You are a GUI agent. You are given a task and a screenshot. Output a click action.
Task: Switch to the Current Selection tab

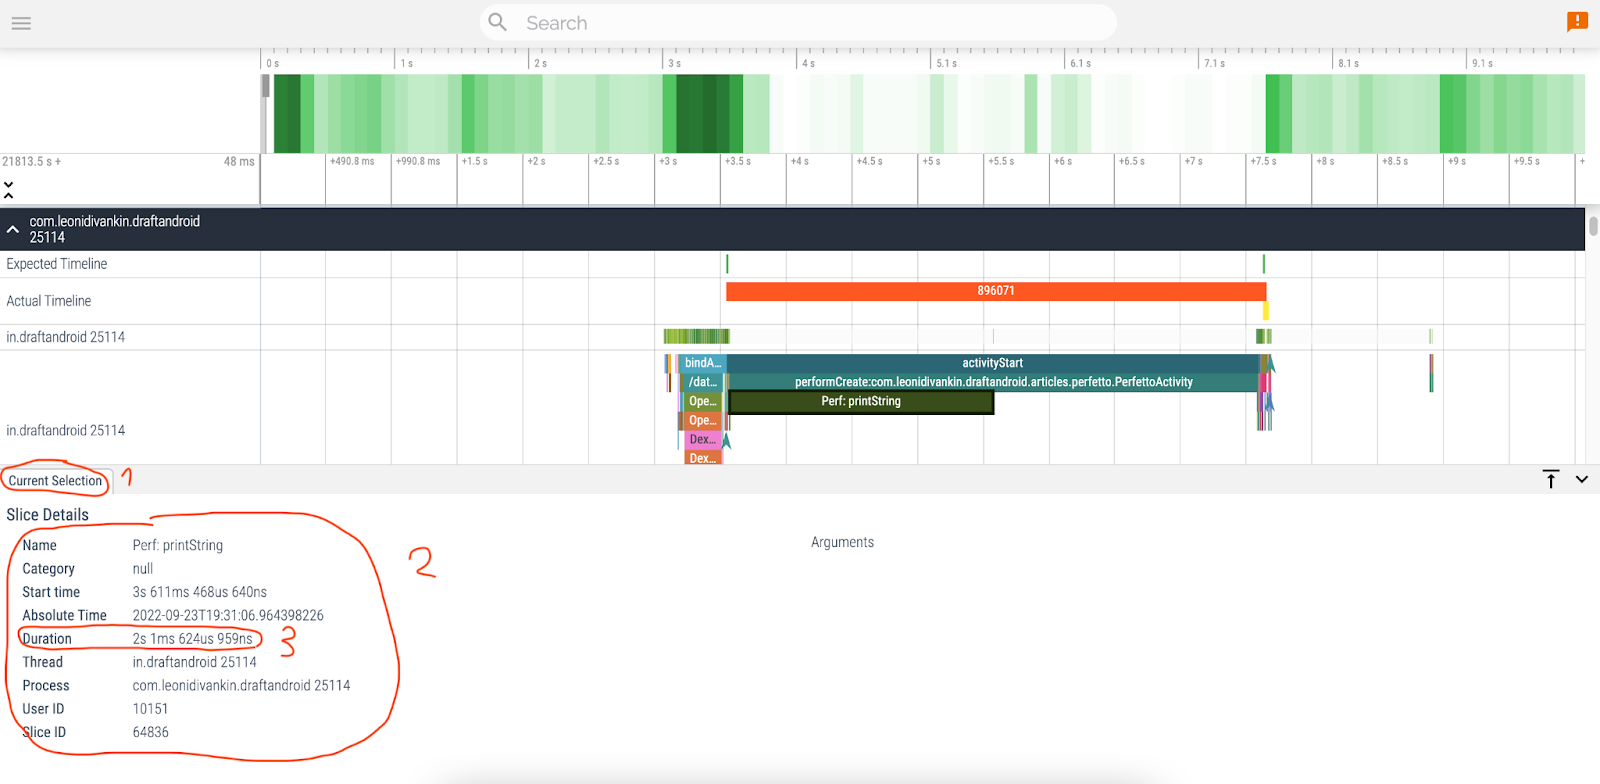tap(56, 481)
